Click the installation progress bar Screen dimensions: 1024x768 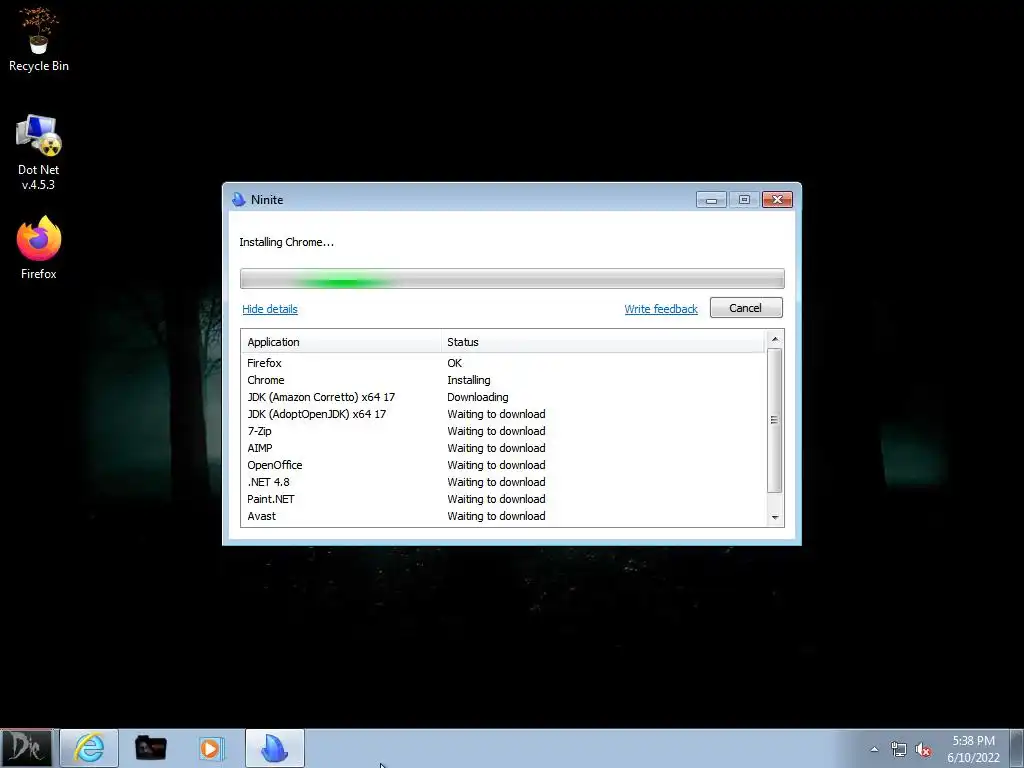coord(512,278)
